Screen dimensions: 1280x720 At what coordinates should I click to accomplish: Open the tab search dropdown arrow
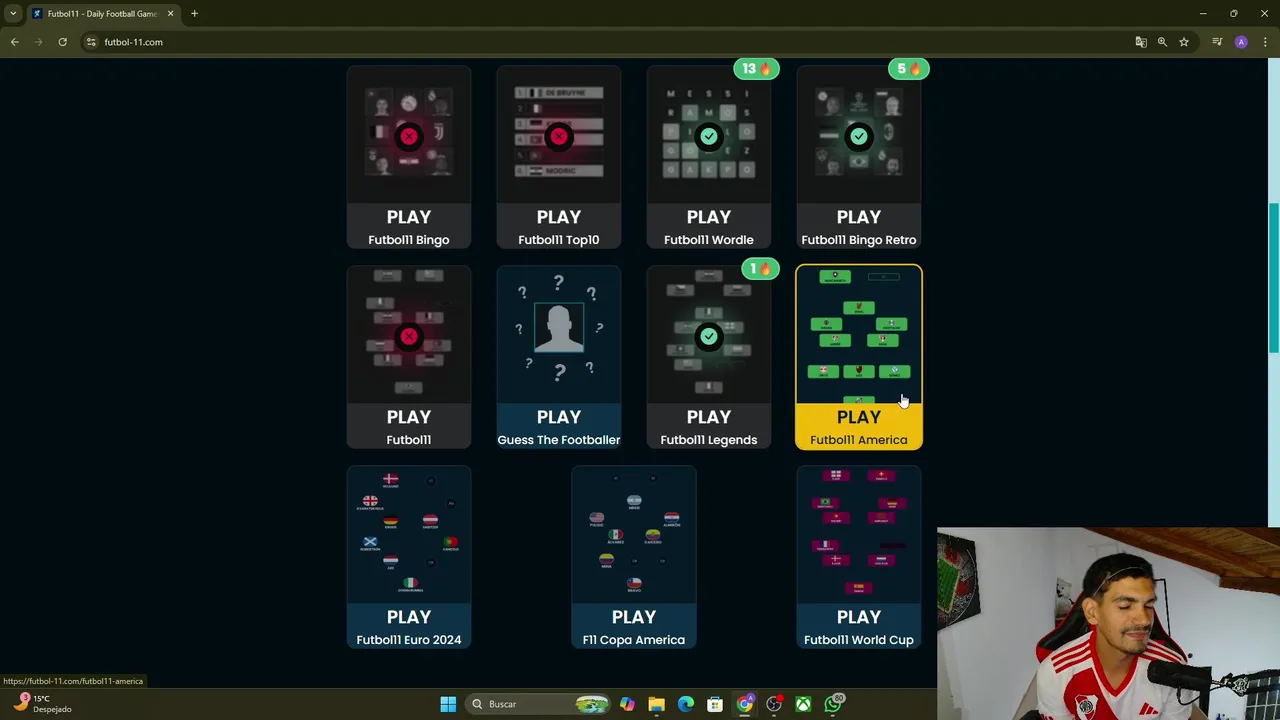(13, 14)
